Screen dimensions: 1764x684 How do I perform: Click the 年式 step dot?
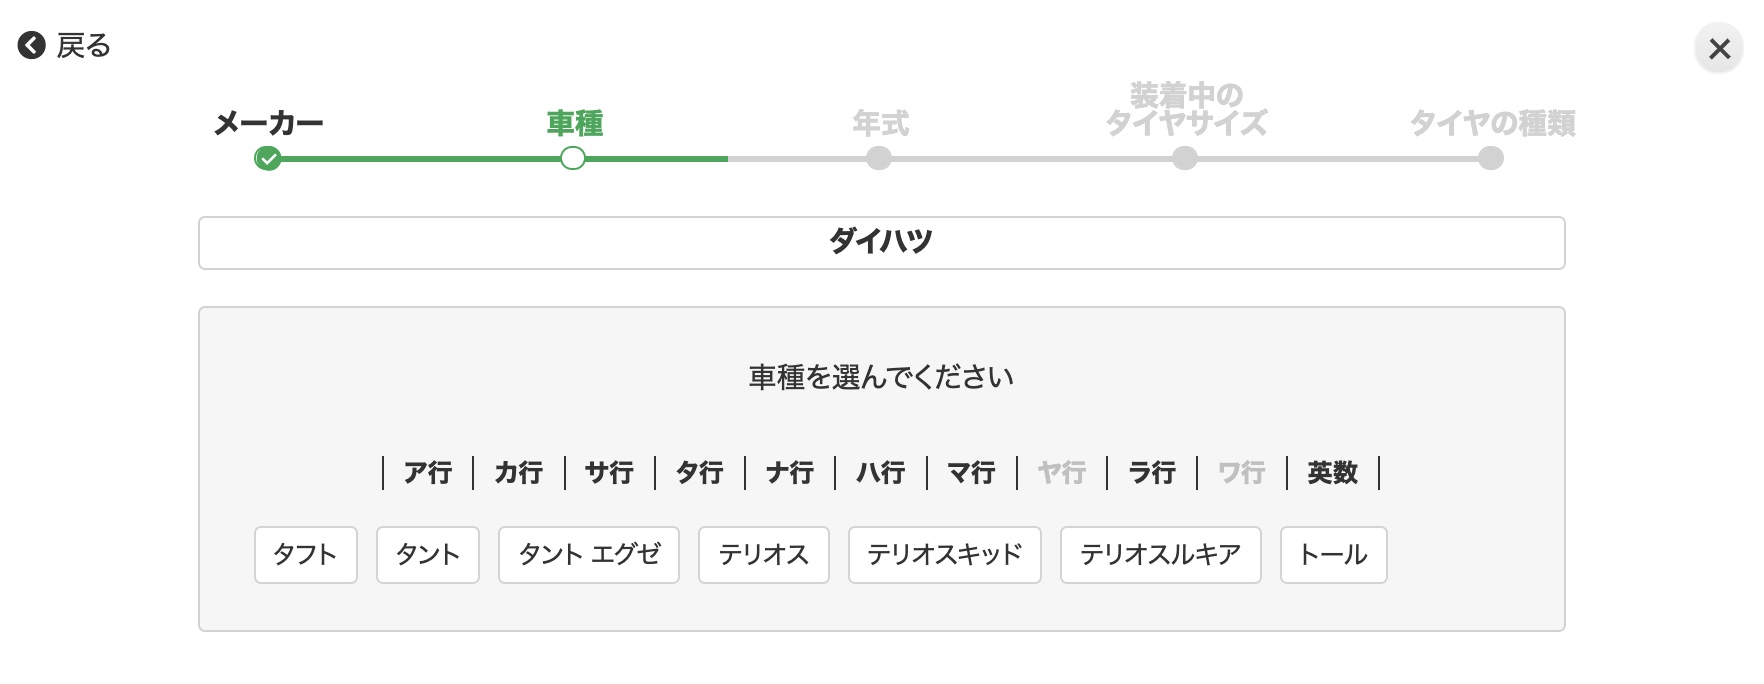tap(879, 159)
